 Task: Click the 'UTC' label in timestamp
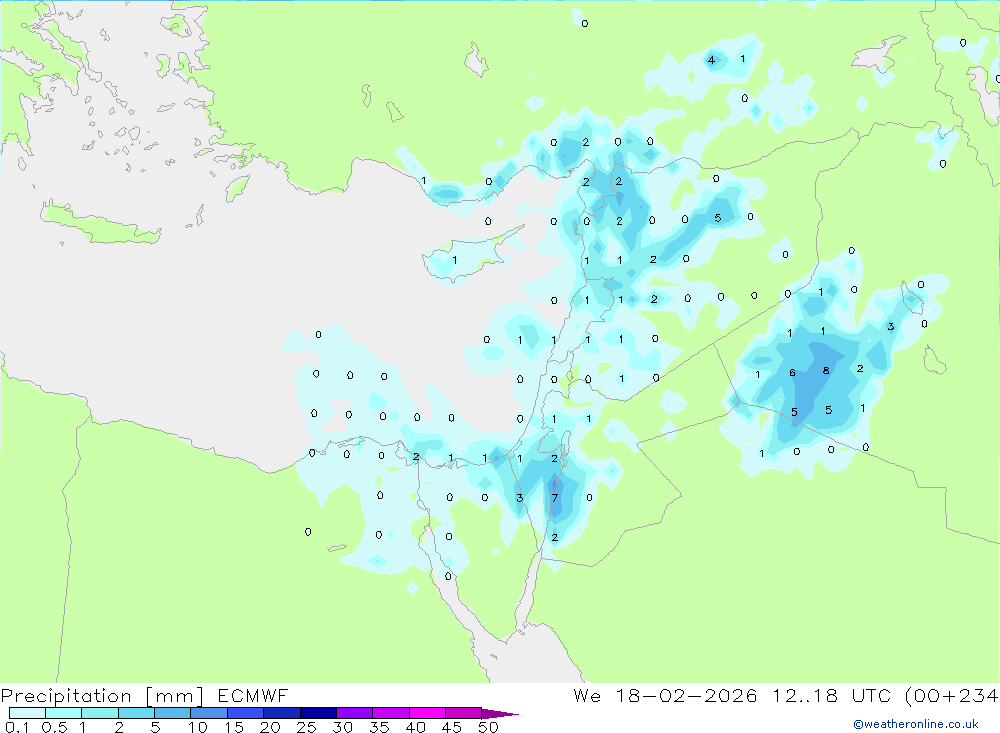tap(871, 695)
